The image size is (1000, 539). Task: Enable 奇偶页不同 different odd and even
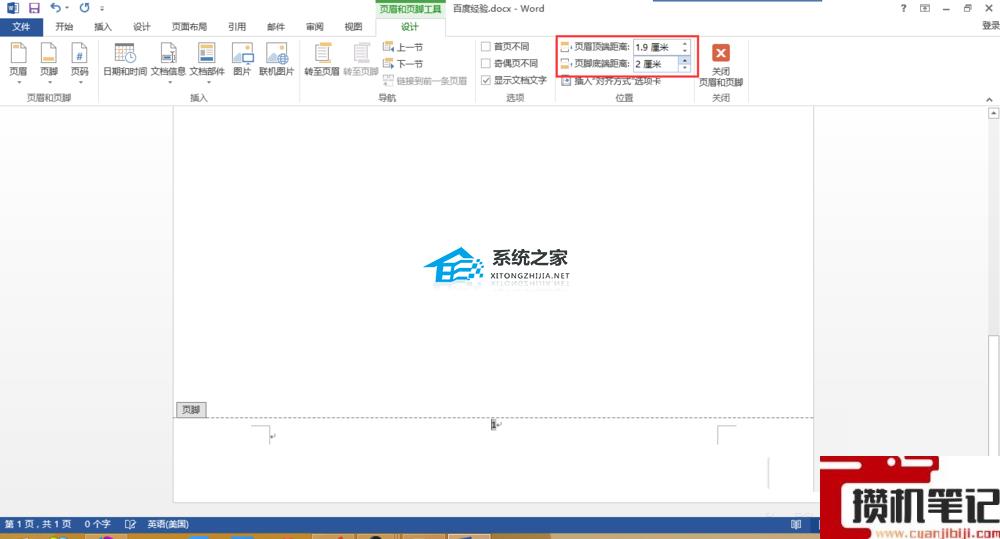coord(510,63)
